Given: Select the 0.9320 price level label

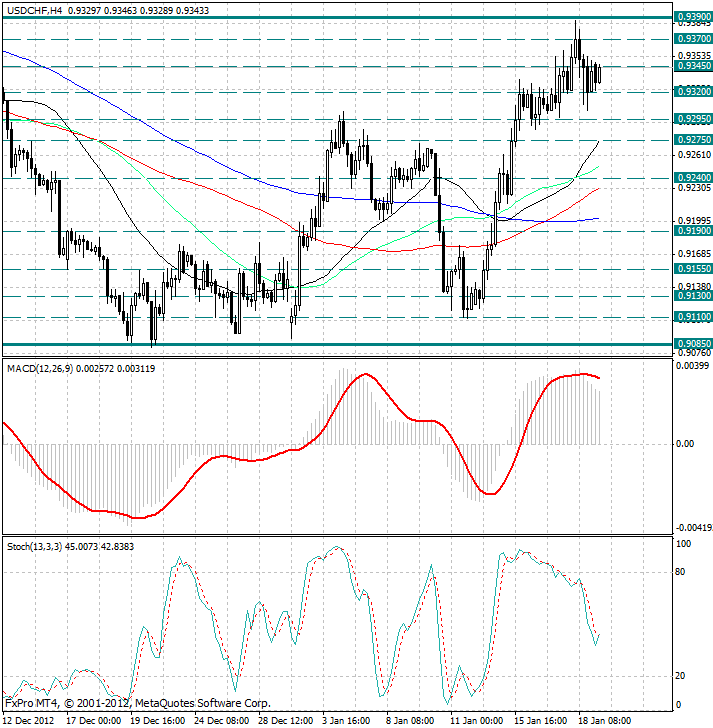Looking at the screenshot, I should pos(693,91).
